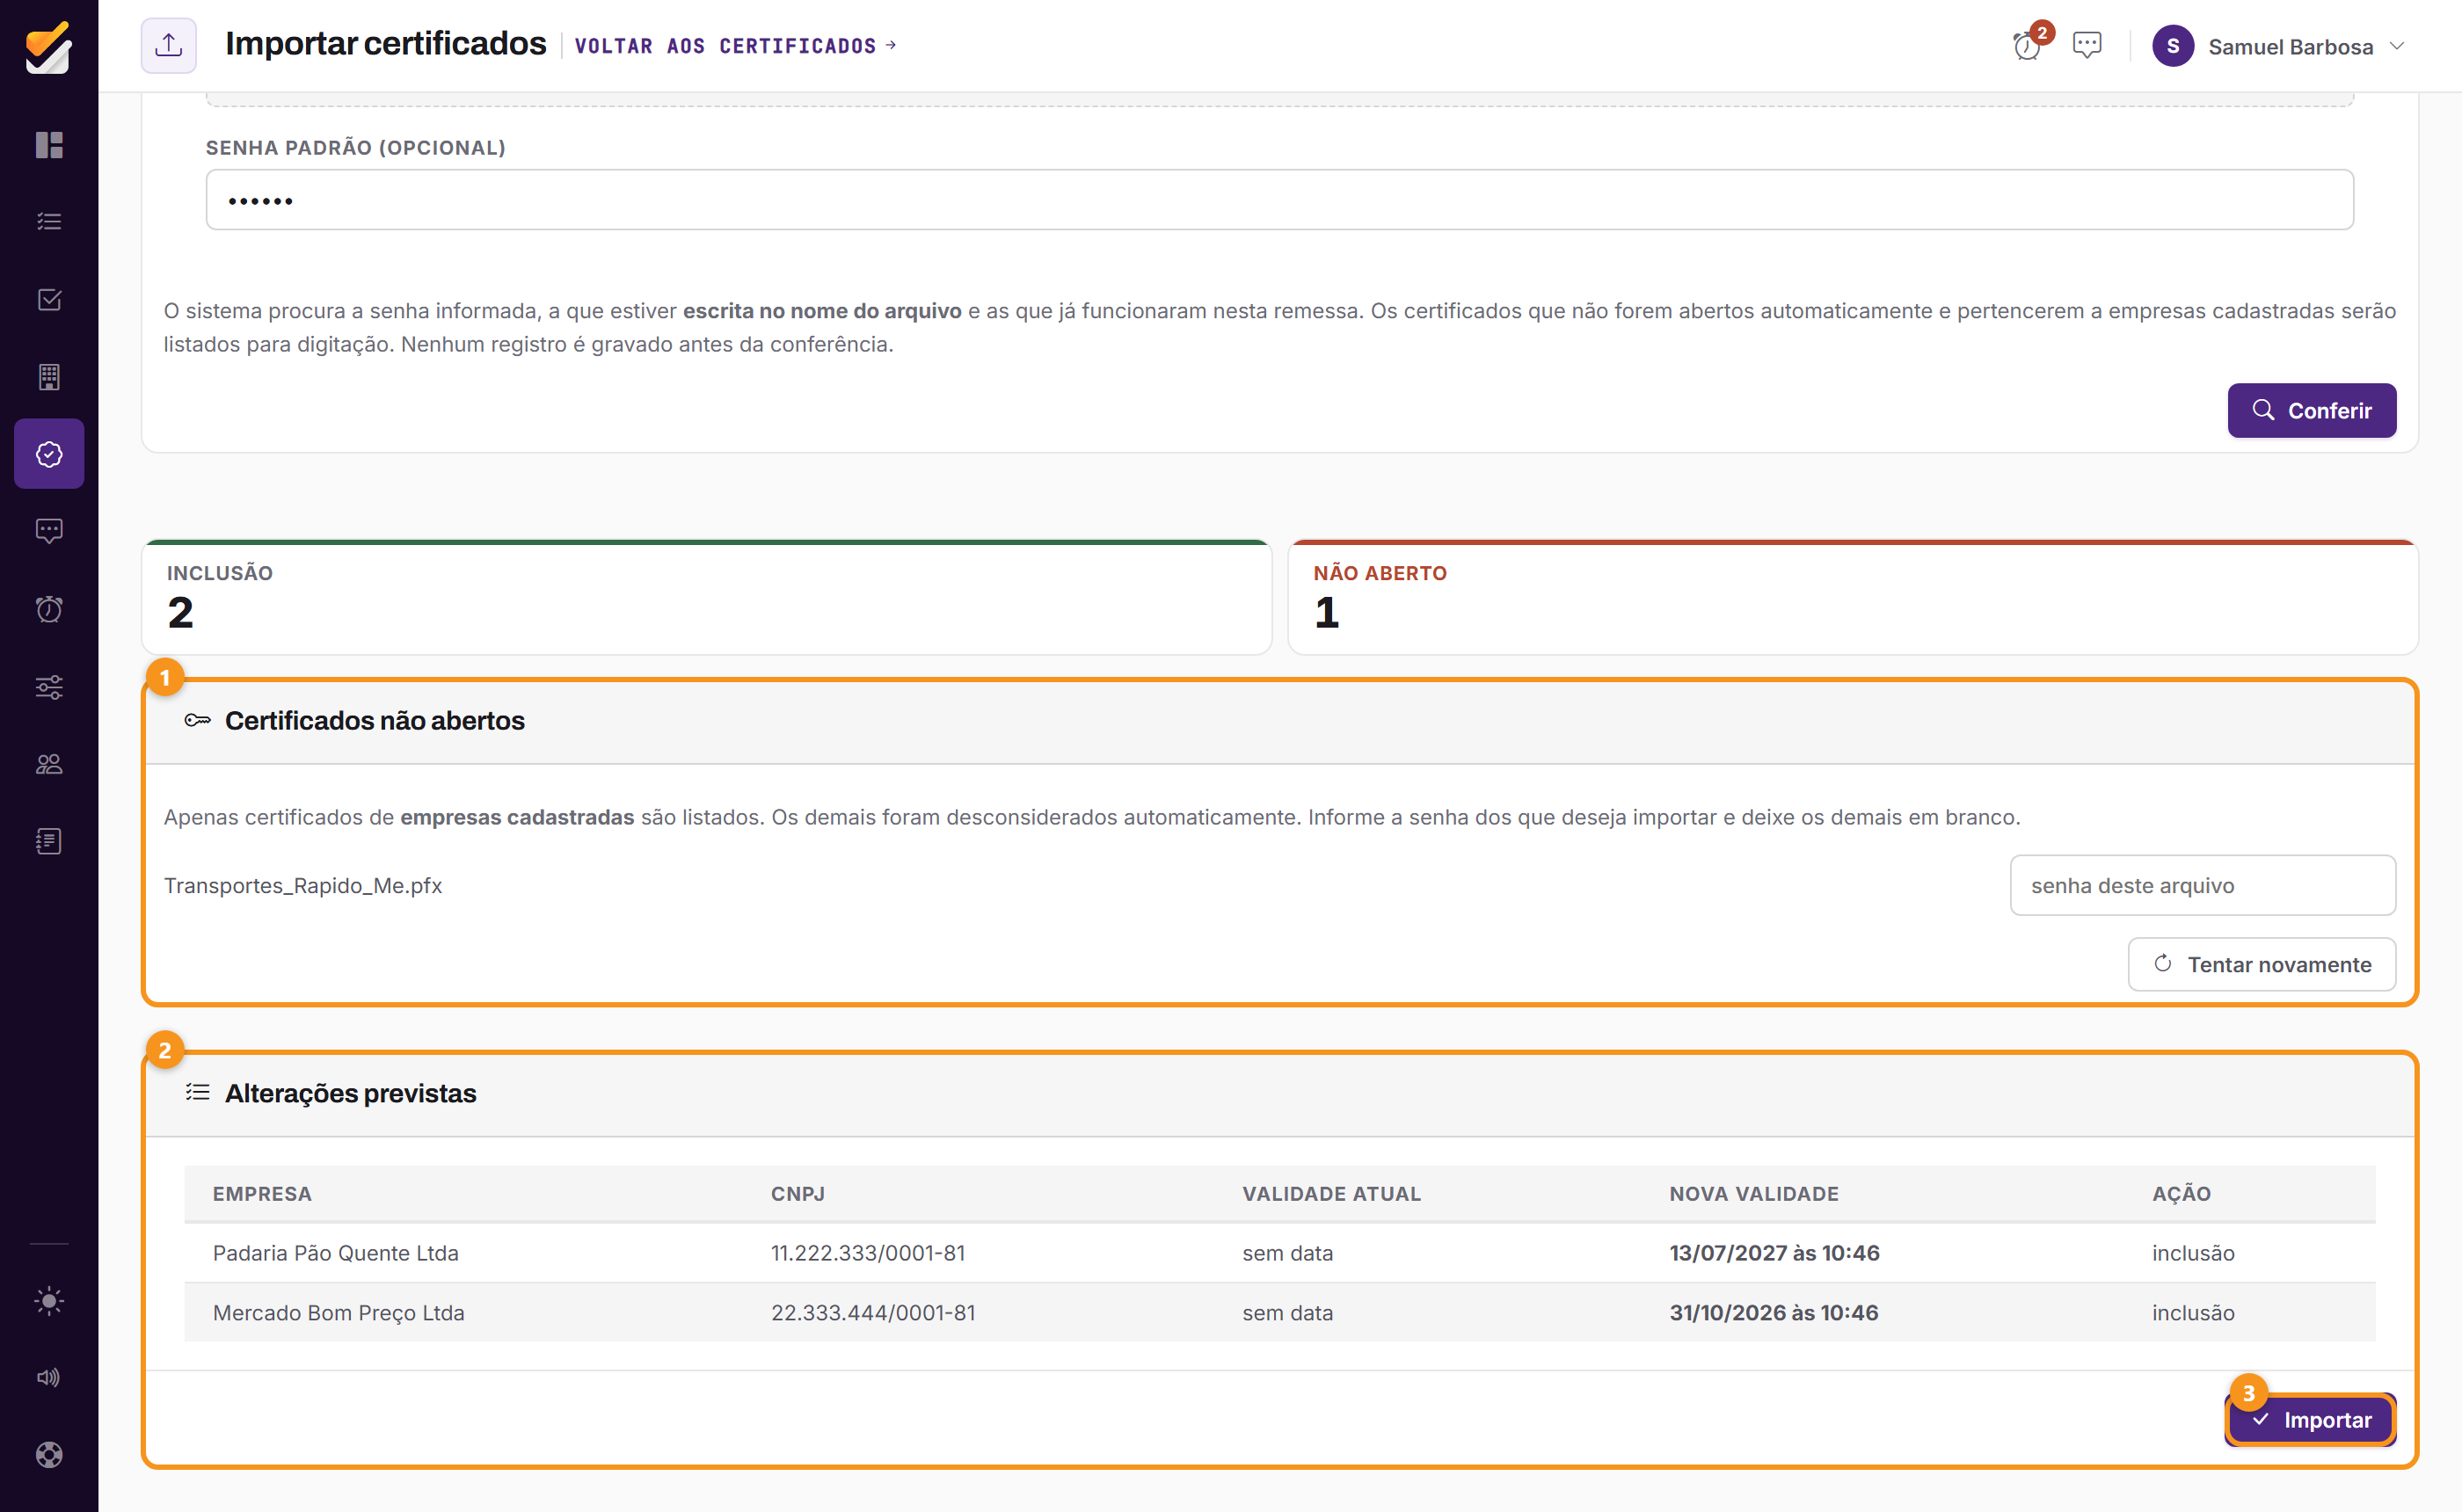Click the upload icon beside the page title

[x=168, y=45]
